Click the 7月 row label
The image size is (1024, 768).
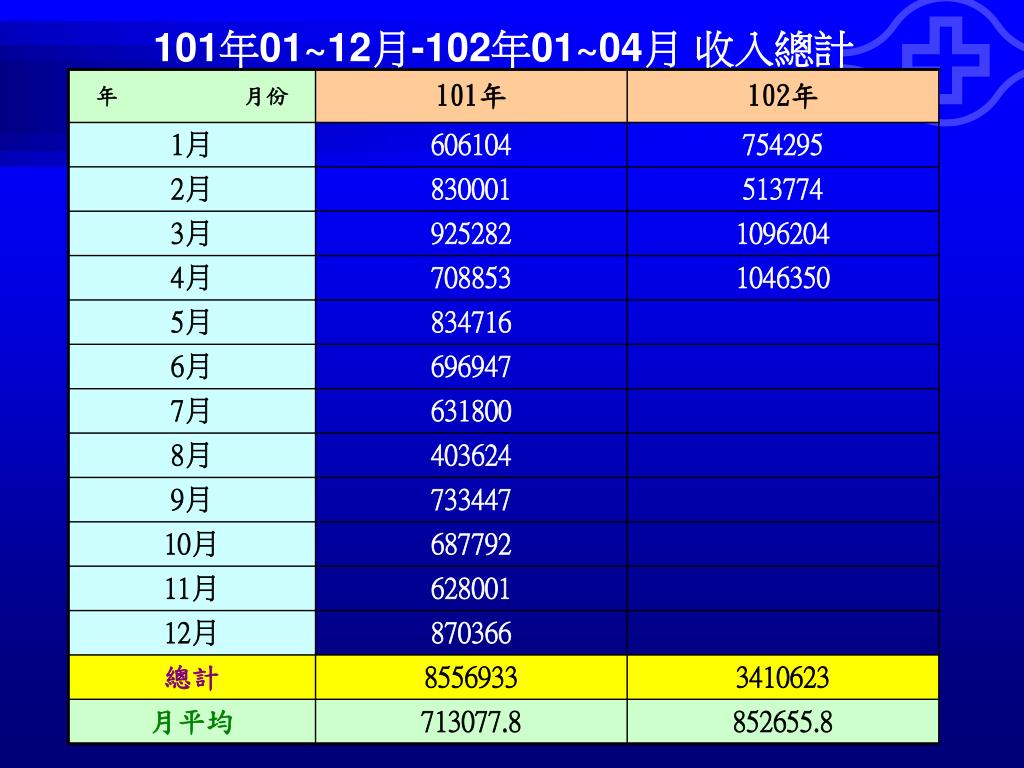click(190, 411)
